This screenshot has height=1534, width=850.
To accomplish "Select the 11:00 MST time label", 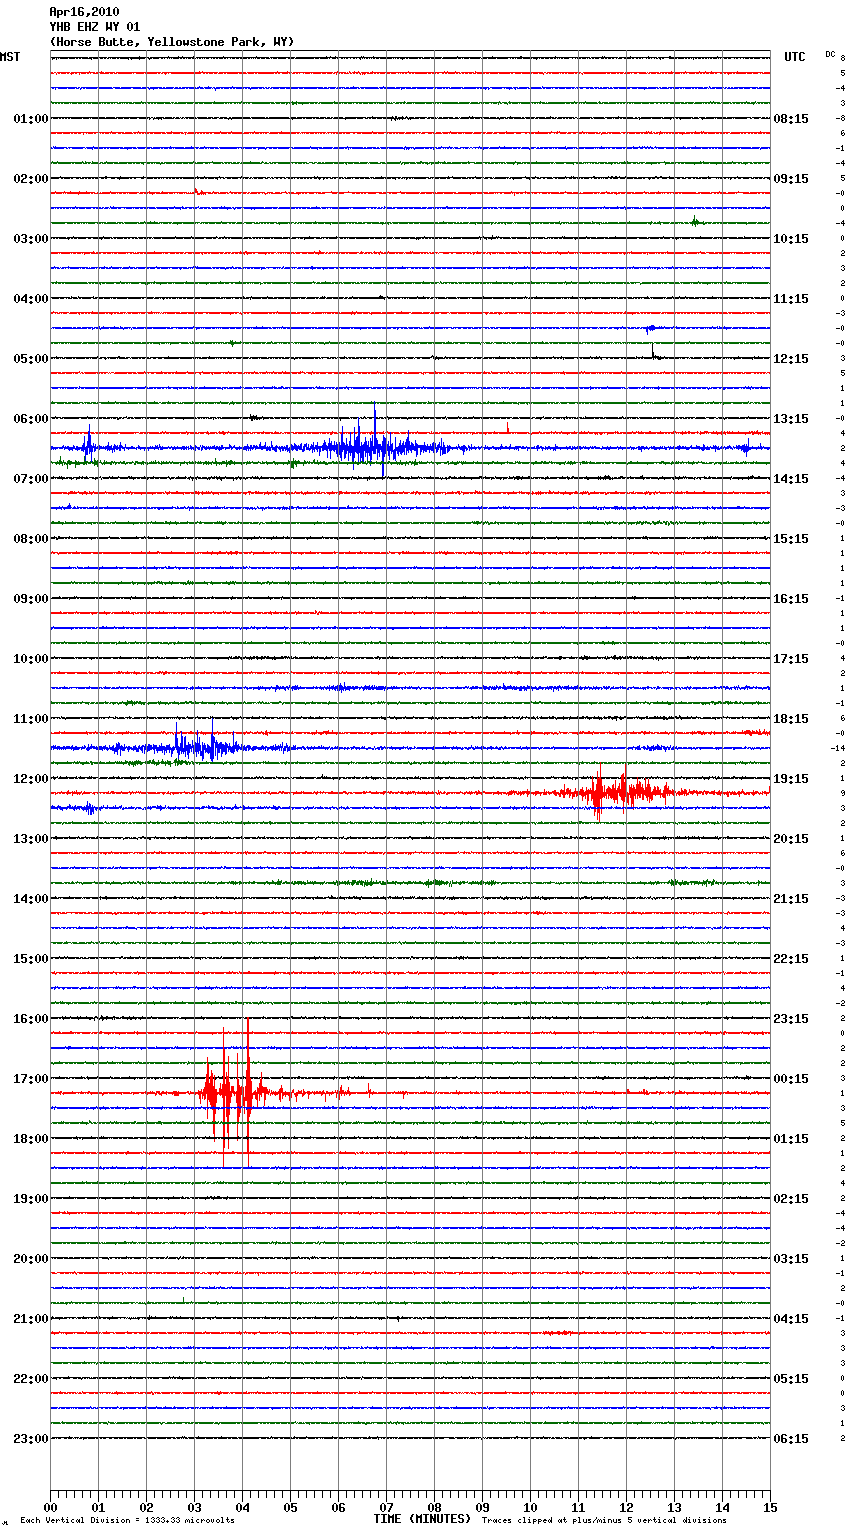I will pos(31,719).
